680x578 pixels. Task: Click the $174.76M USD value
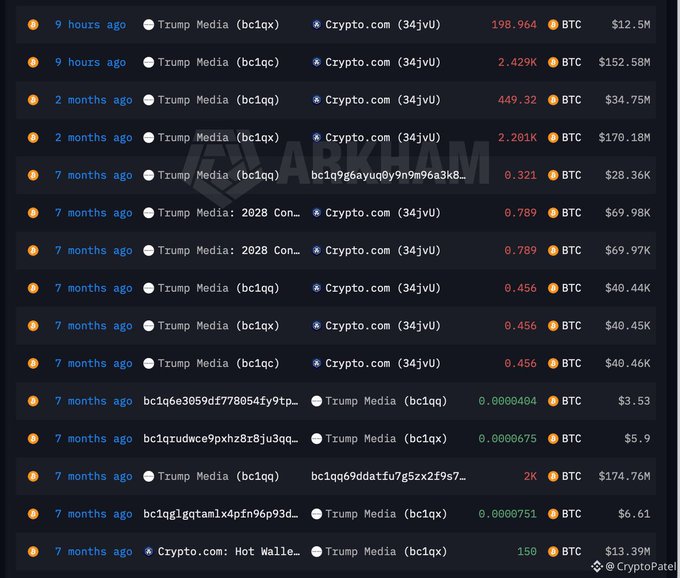(624, 477)
